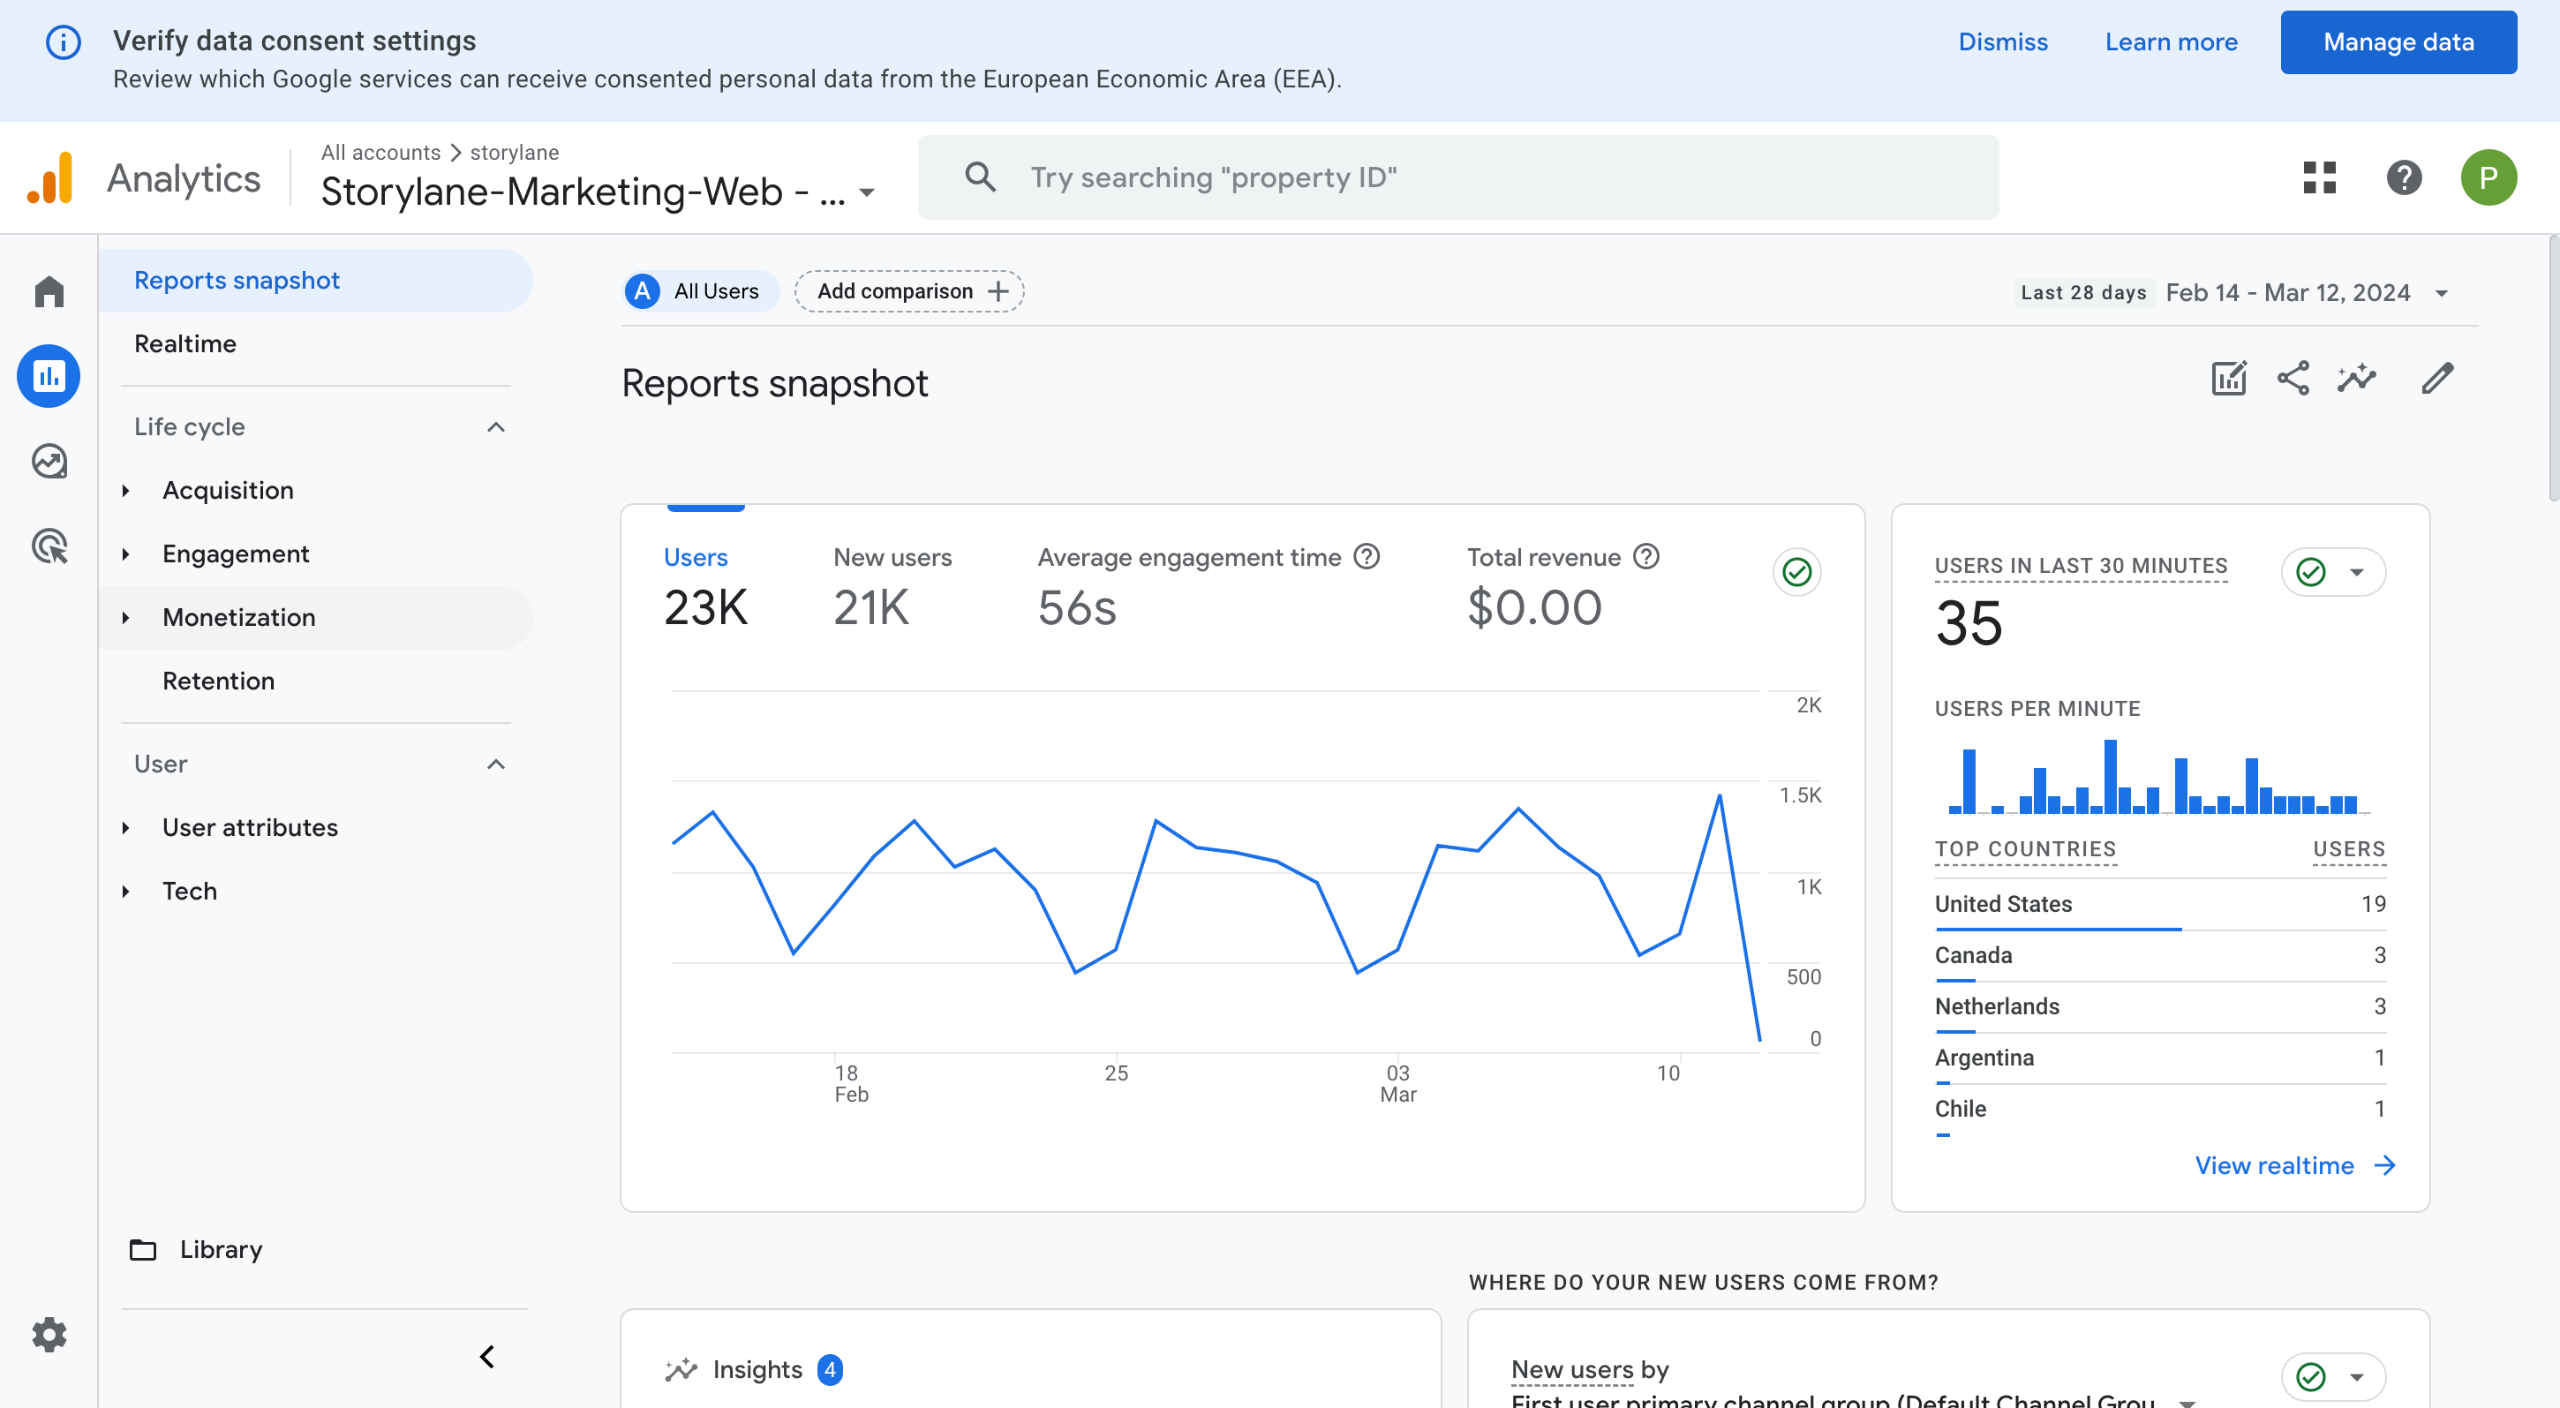Click Add comparison button
The width and height of the screenshot is (2560, 1408).
pyautogui.click(x=909, y=291)
